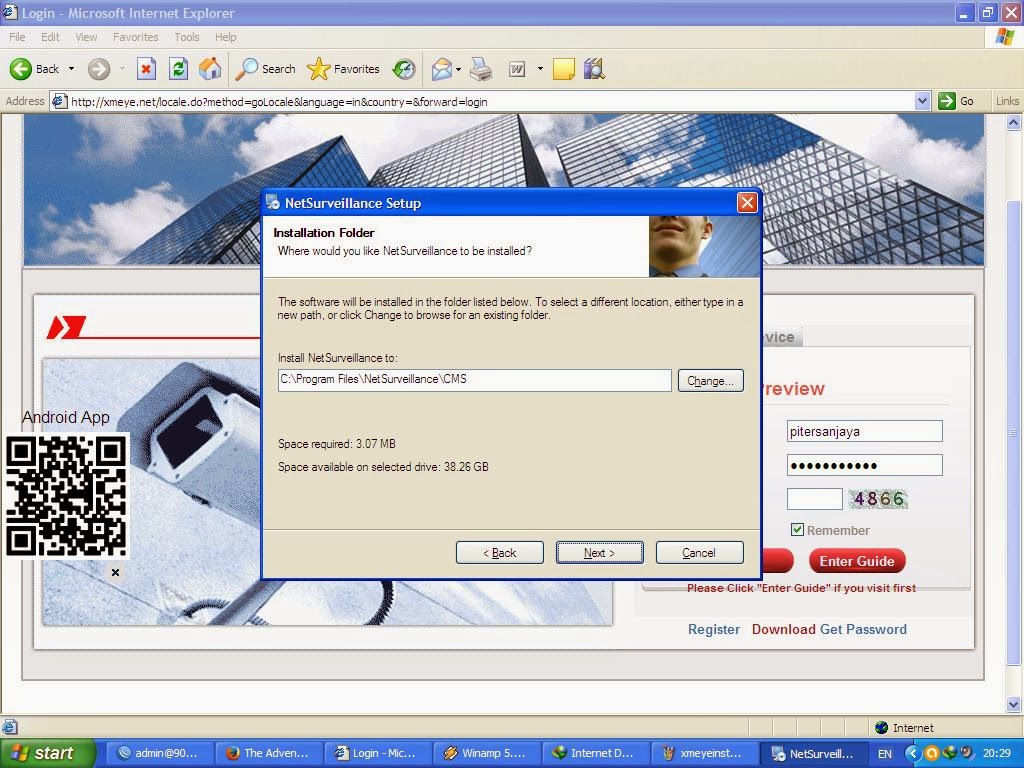This screenshot has height=768, width=1024.
Task: Cancel the NetSurveillance Setup wizard
Action: tap(699, 552)
